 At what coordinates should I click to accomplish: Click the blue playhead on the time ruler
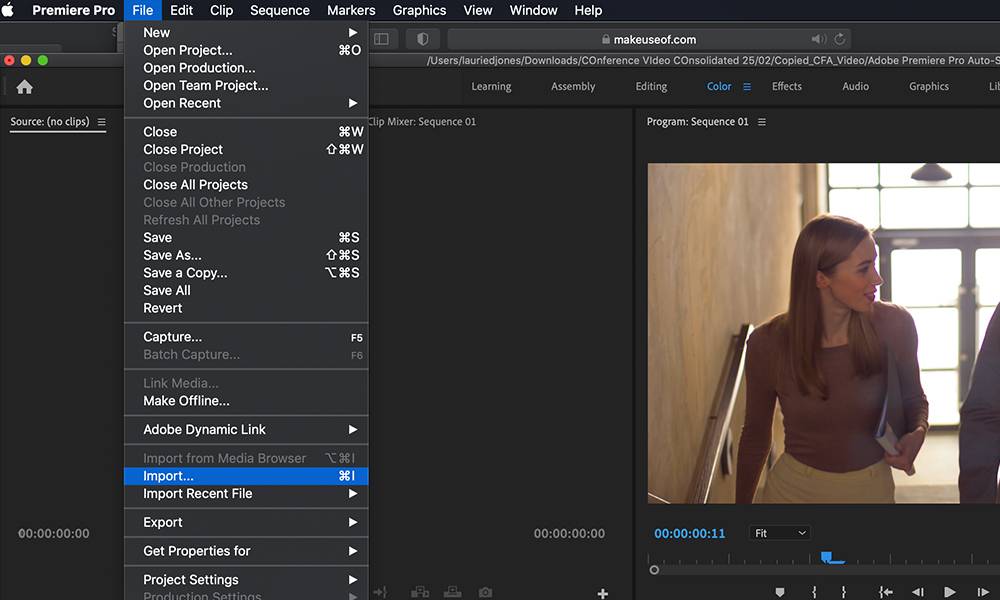[827, 556]
